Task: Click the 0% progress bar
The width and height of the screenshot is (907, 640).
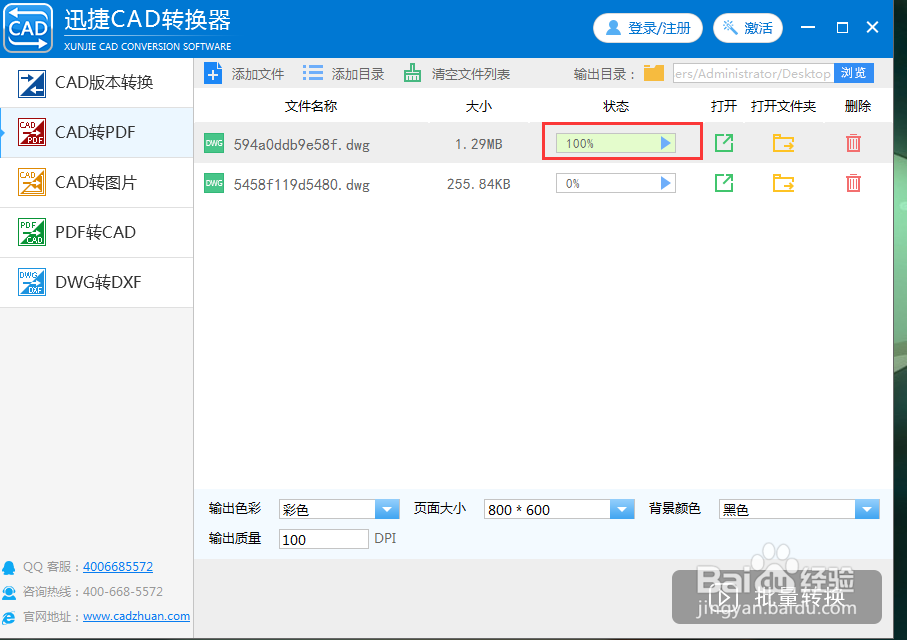Action: coord(615,183)
